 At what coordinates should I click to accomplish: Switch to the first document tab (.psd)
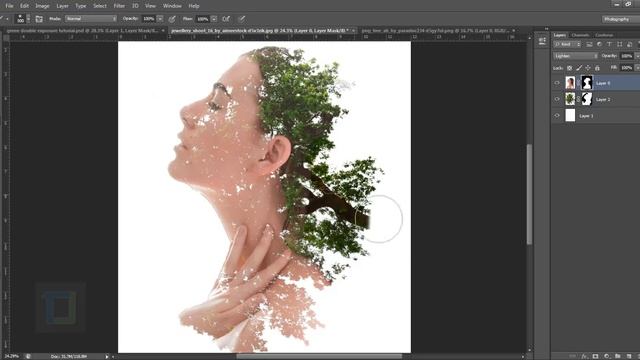tap(82, 31)
